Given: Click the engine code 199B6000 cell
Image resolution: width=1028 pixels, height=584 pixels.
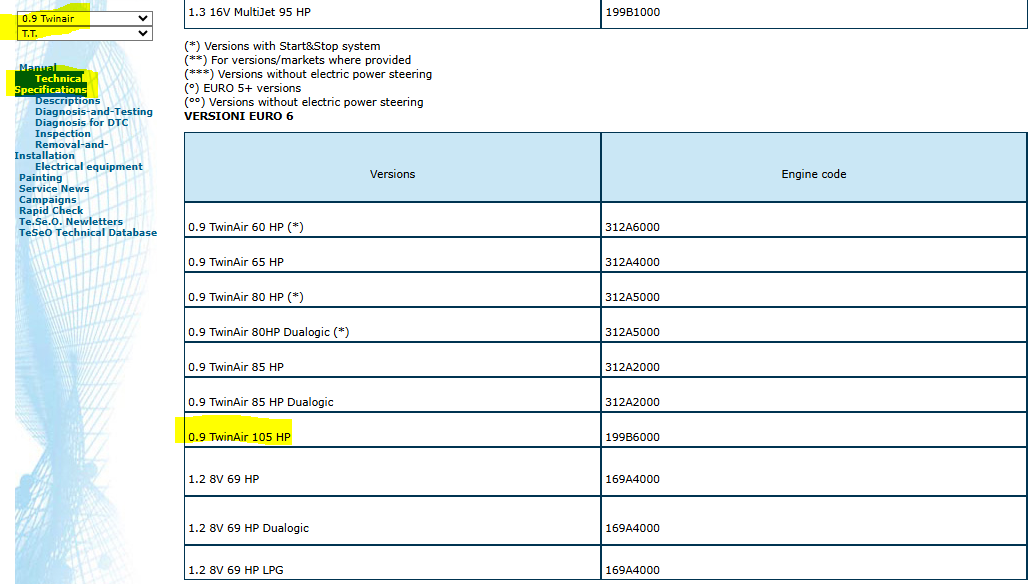Looking at the screenshot, I should [632, 437].
